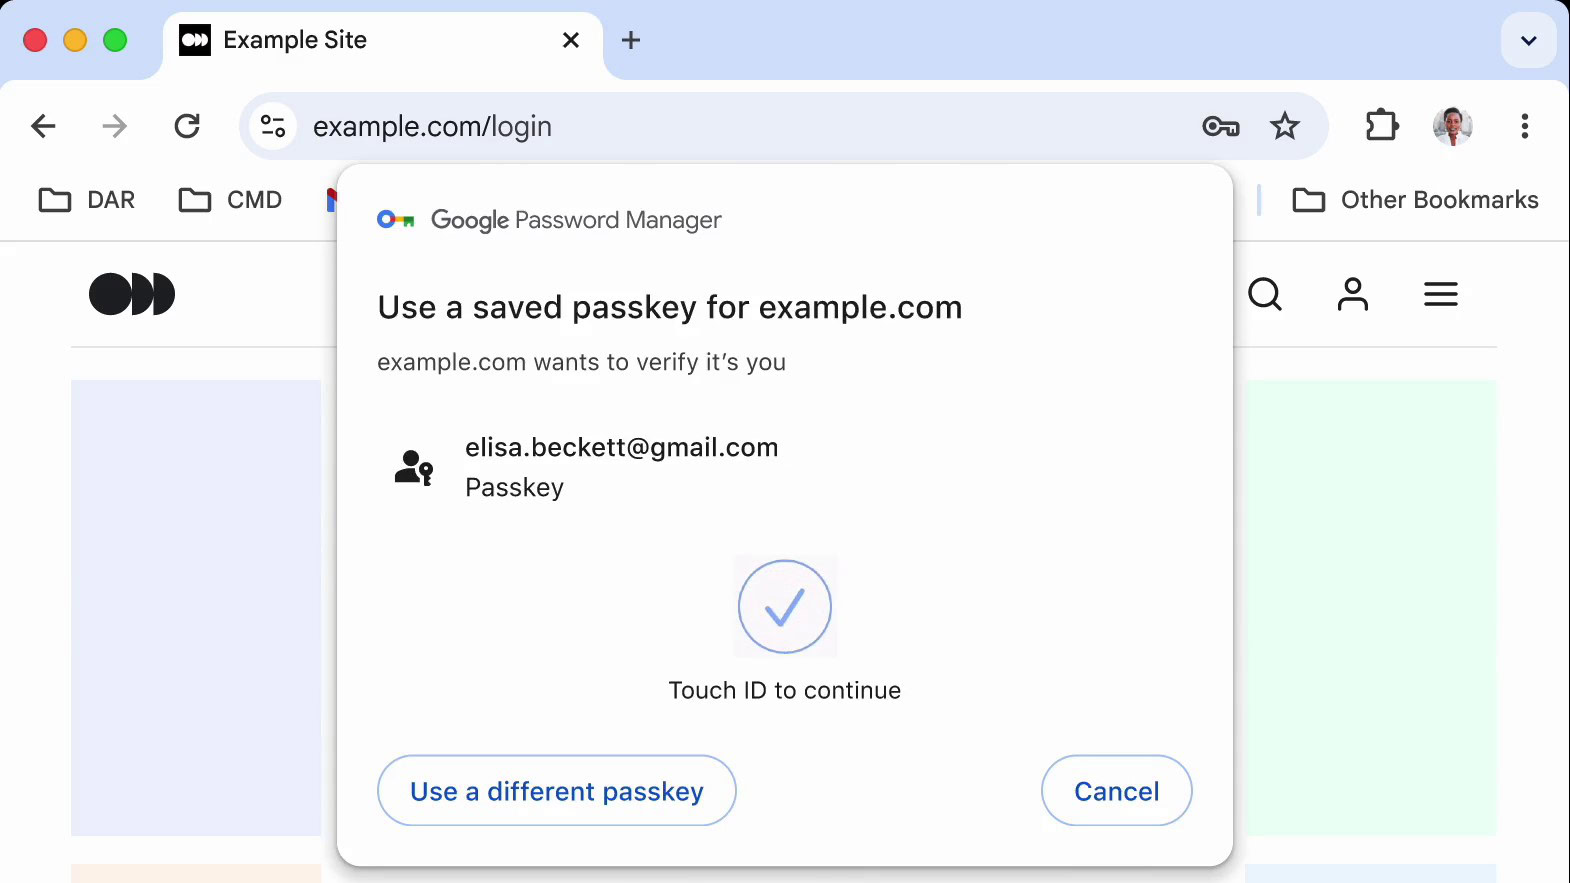Cancel the passkey dialog

1116,791
